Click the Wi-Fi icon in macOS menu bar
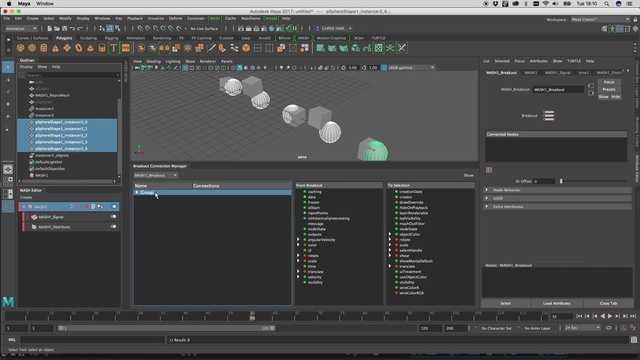 [545, 4]
